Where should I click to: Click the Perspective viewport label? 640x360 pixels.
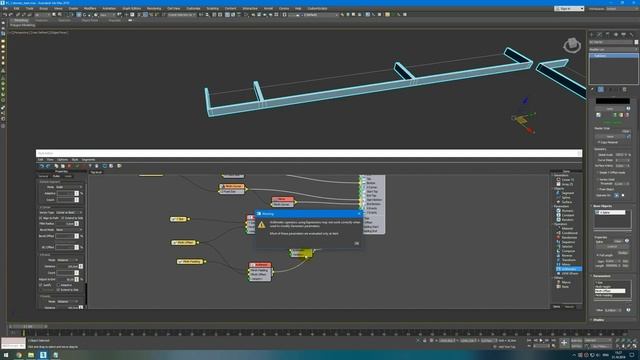tap(21, 33)
